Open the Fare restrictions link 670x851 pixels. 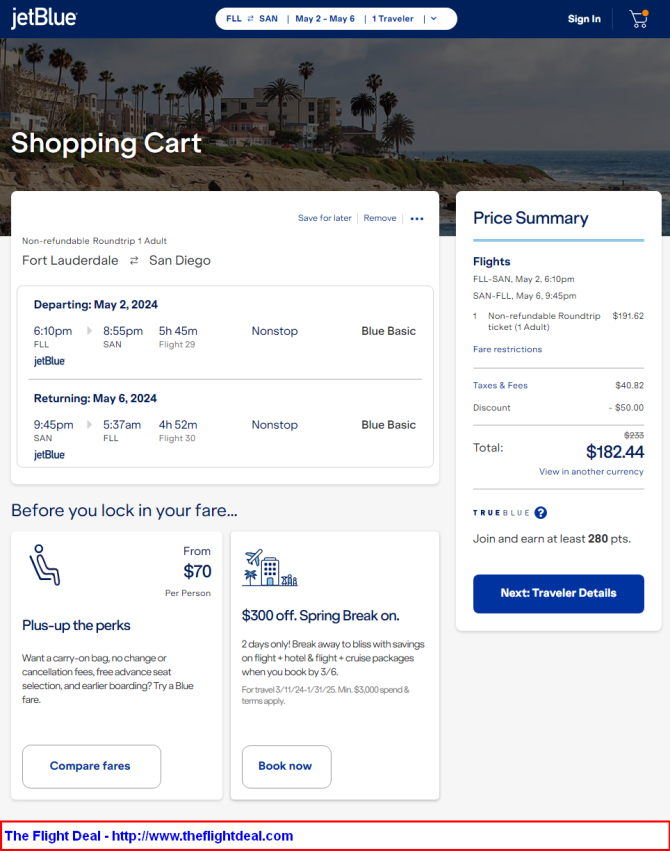pyautogui.click(x=507, y=350)
